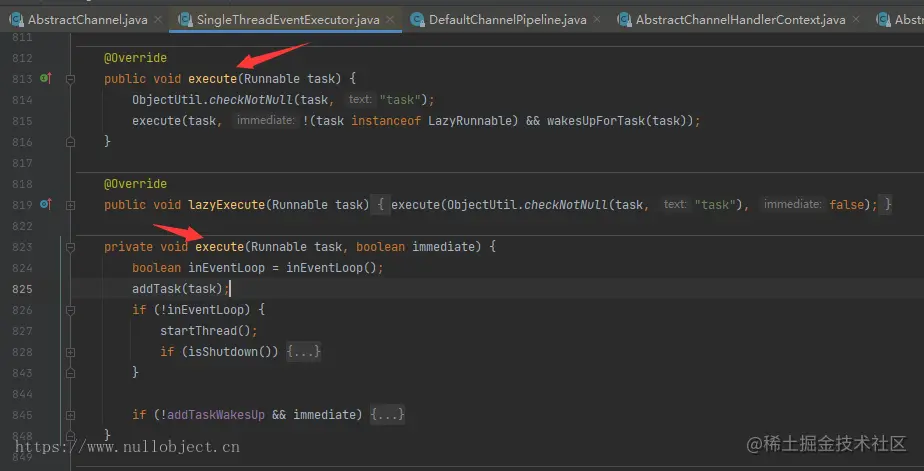
Task: Click the fold end marker on line 848
Action: point(70,436)
